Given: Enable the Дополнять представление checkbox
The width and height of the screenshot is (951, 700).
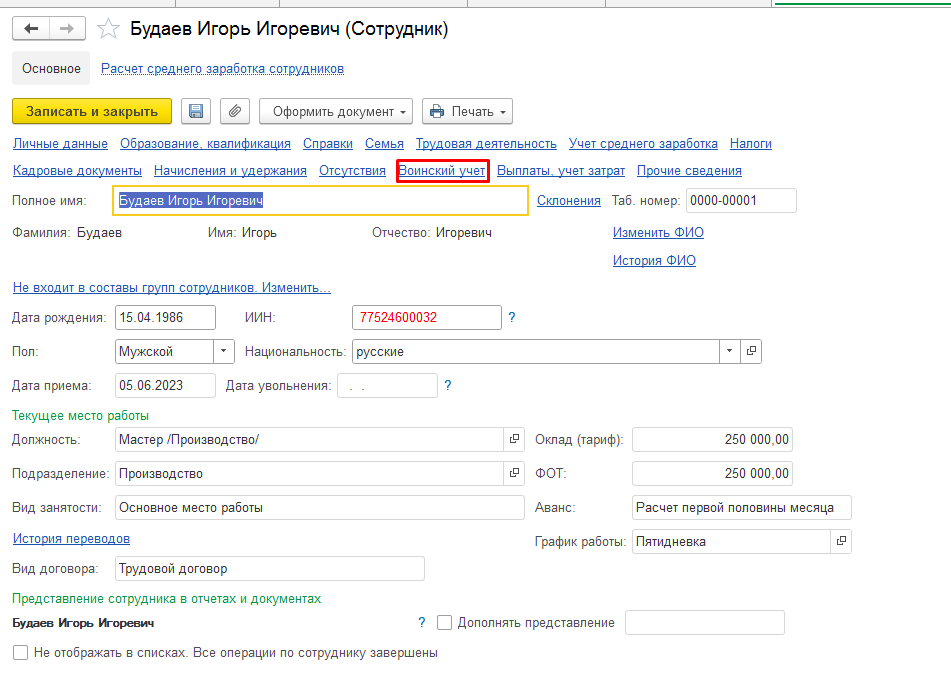Looking at the screenshot, I should [445, 623].
